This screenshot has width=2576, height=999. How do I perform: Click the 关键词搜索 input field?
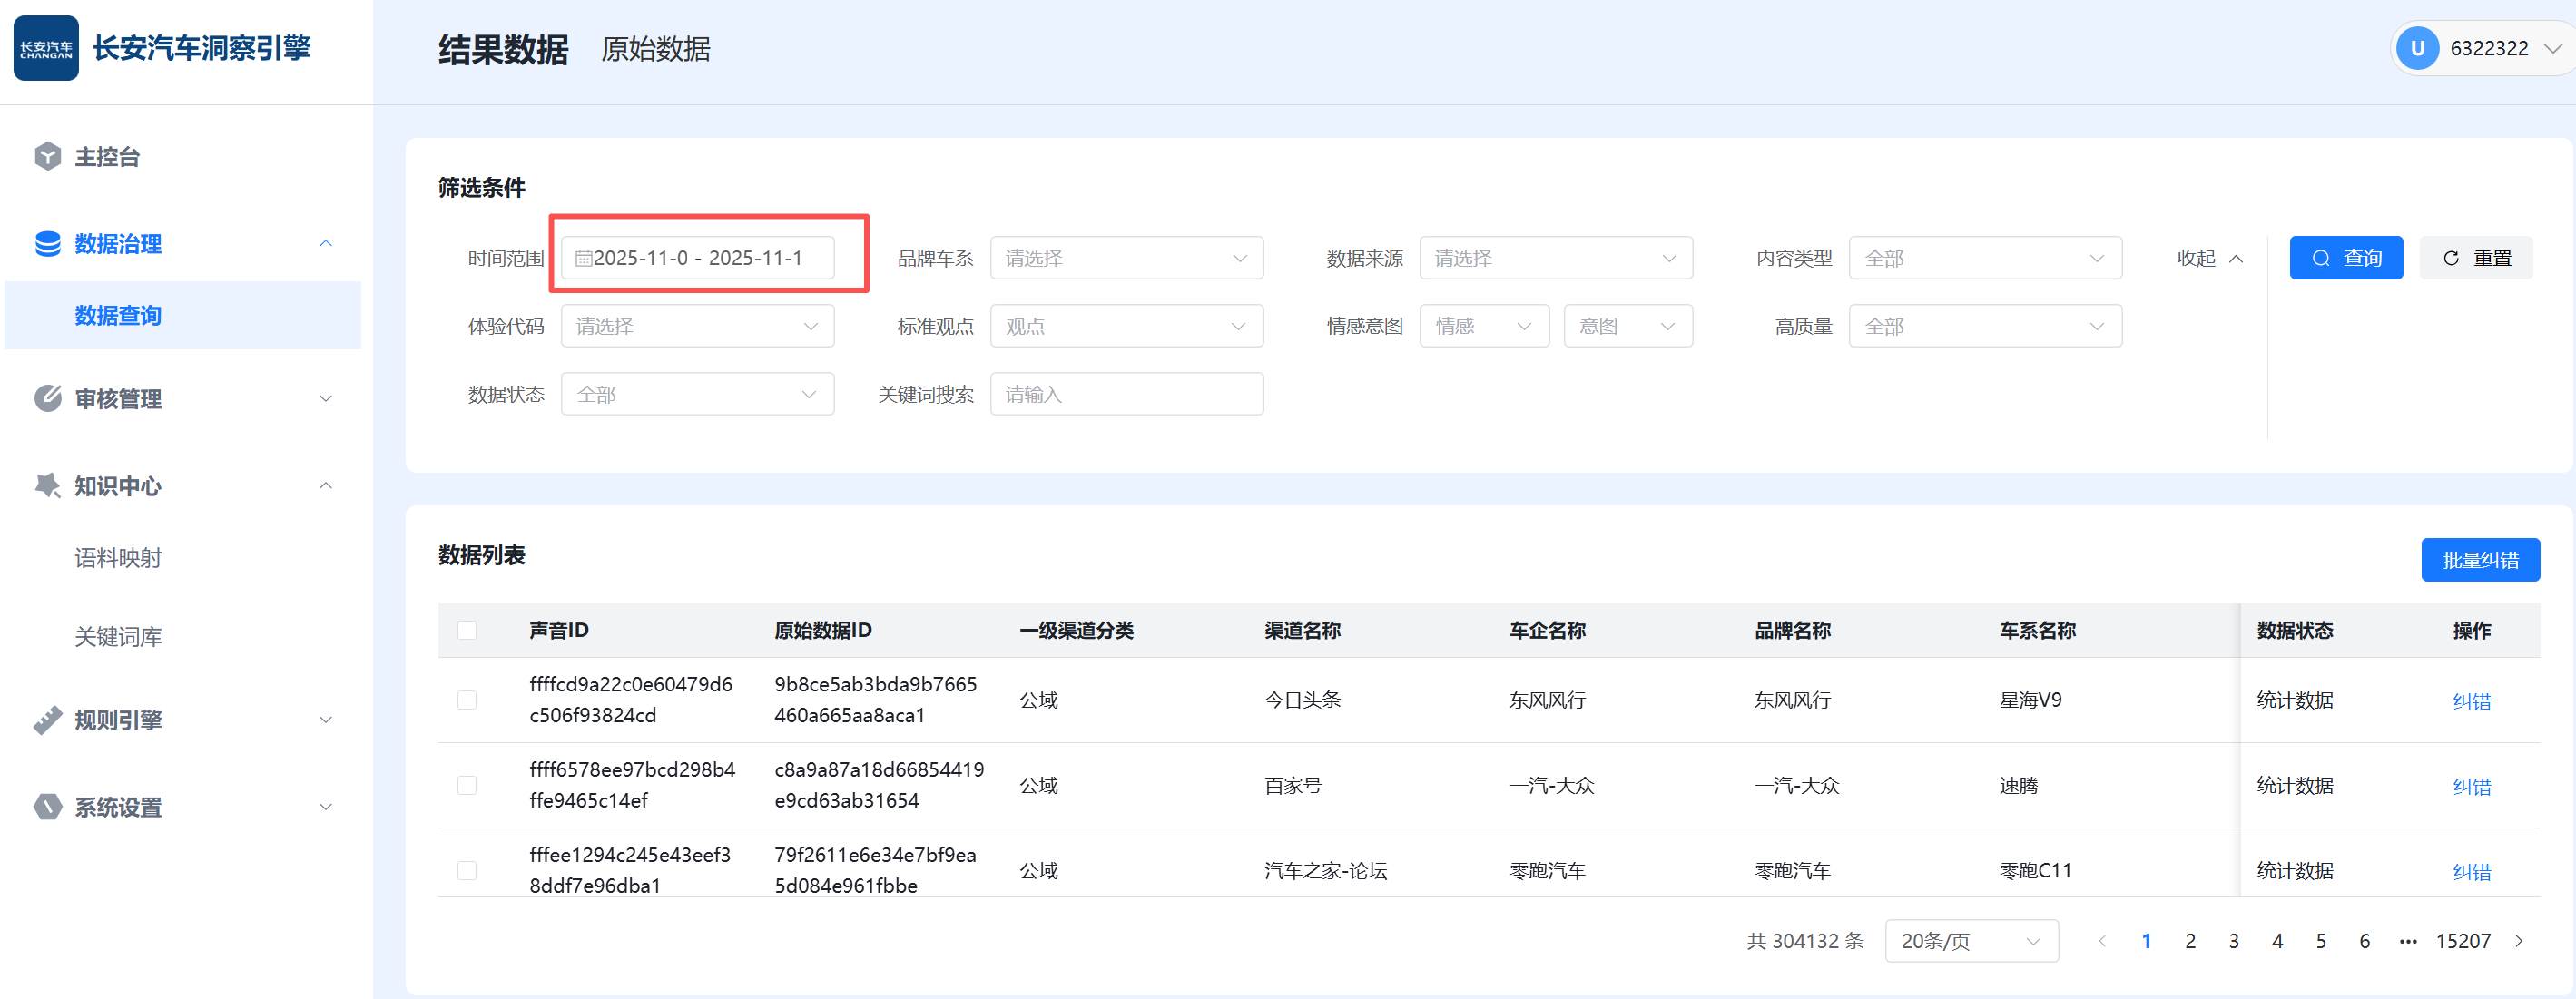(1126, 394)
